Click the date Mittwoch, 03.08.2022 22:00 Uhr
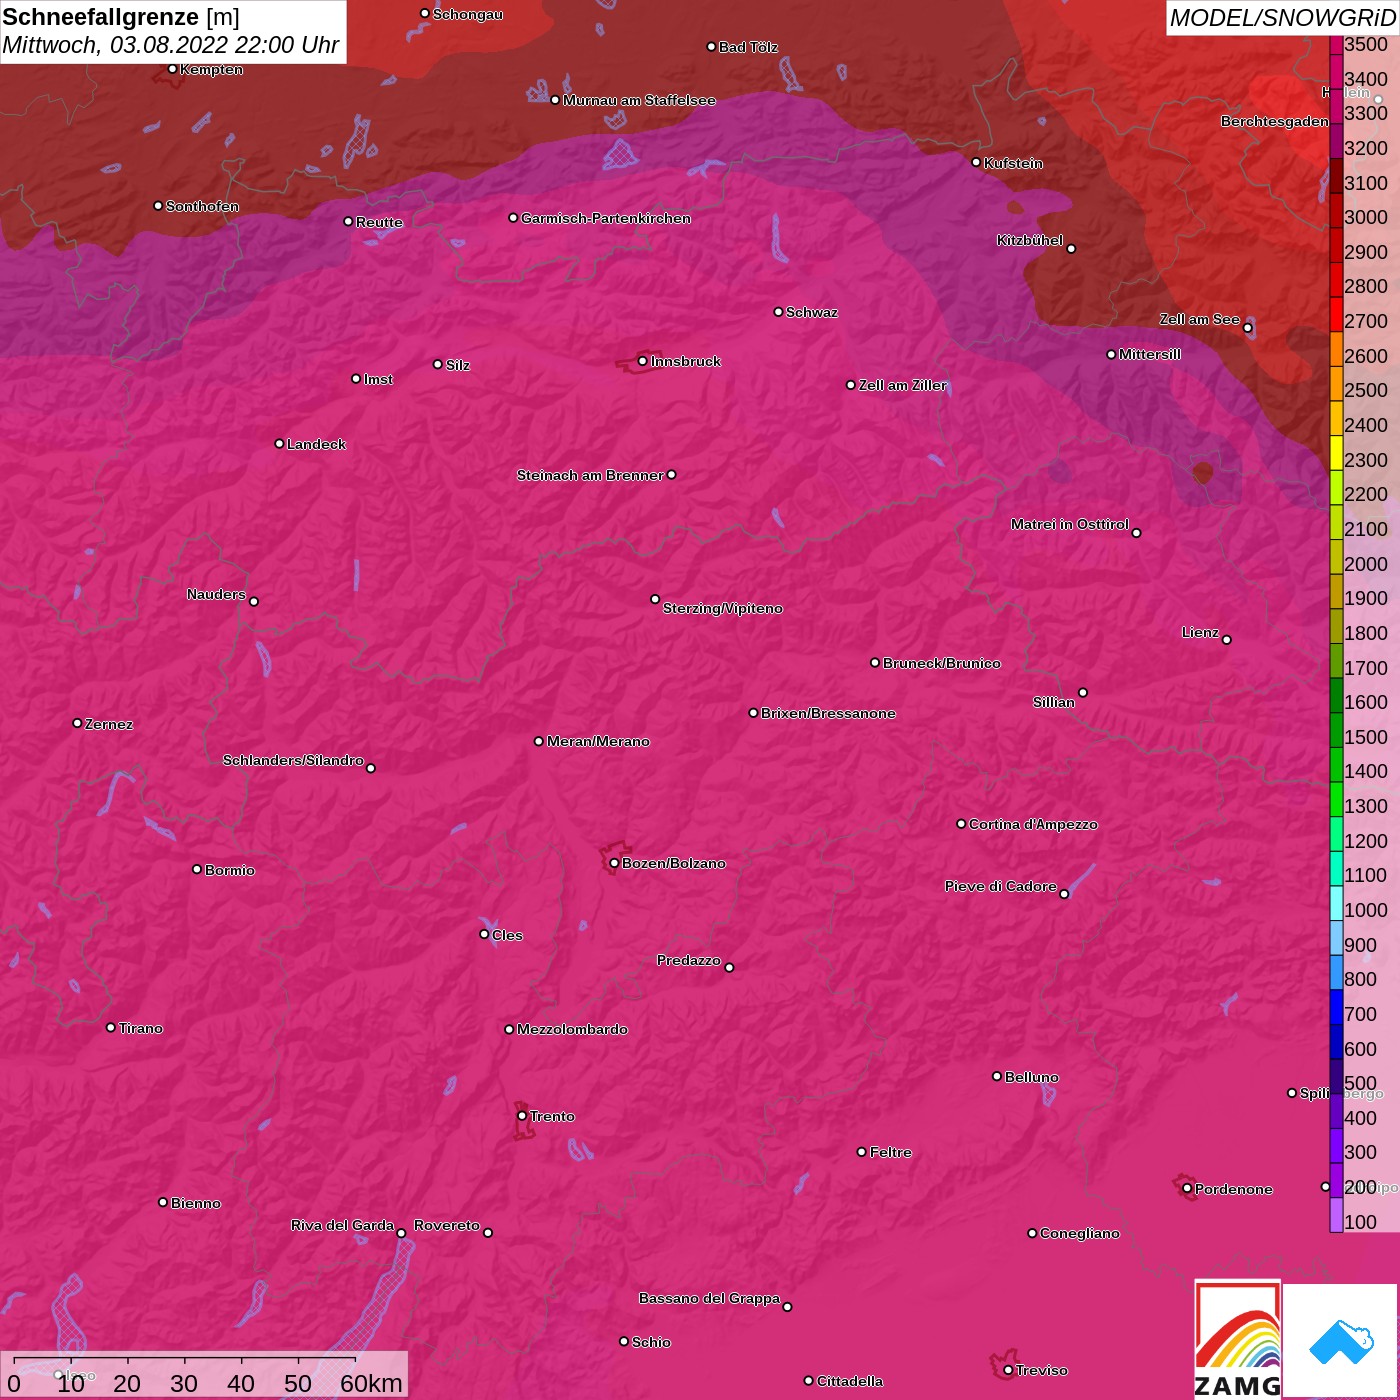Image resolution: width=1400 pixels, height=1400 pixels. point(171,46)
